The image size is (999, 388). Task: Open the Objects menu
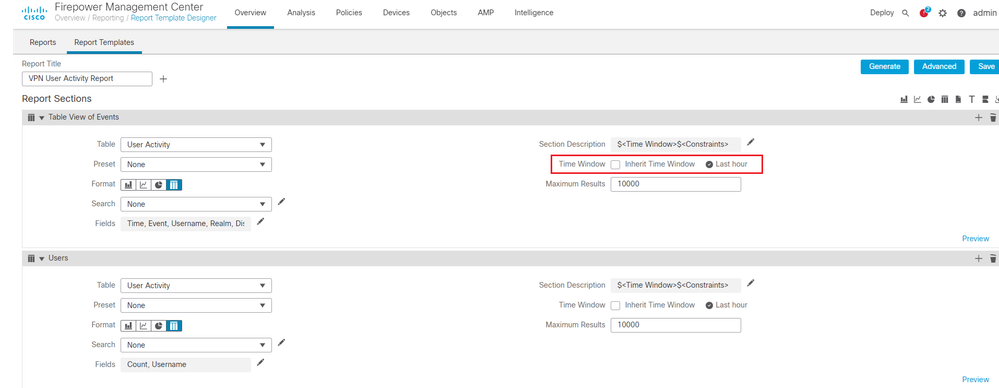443,13
